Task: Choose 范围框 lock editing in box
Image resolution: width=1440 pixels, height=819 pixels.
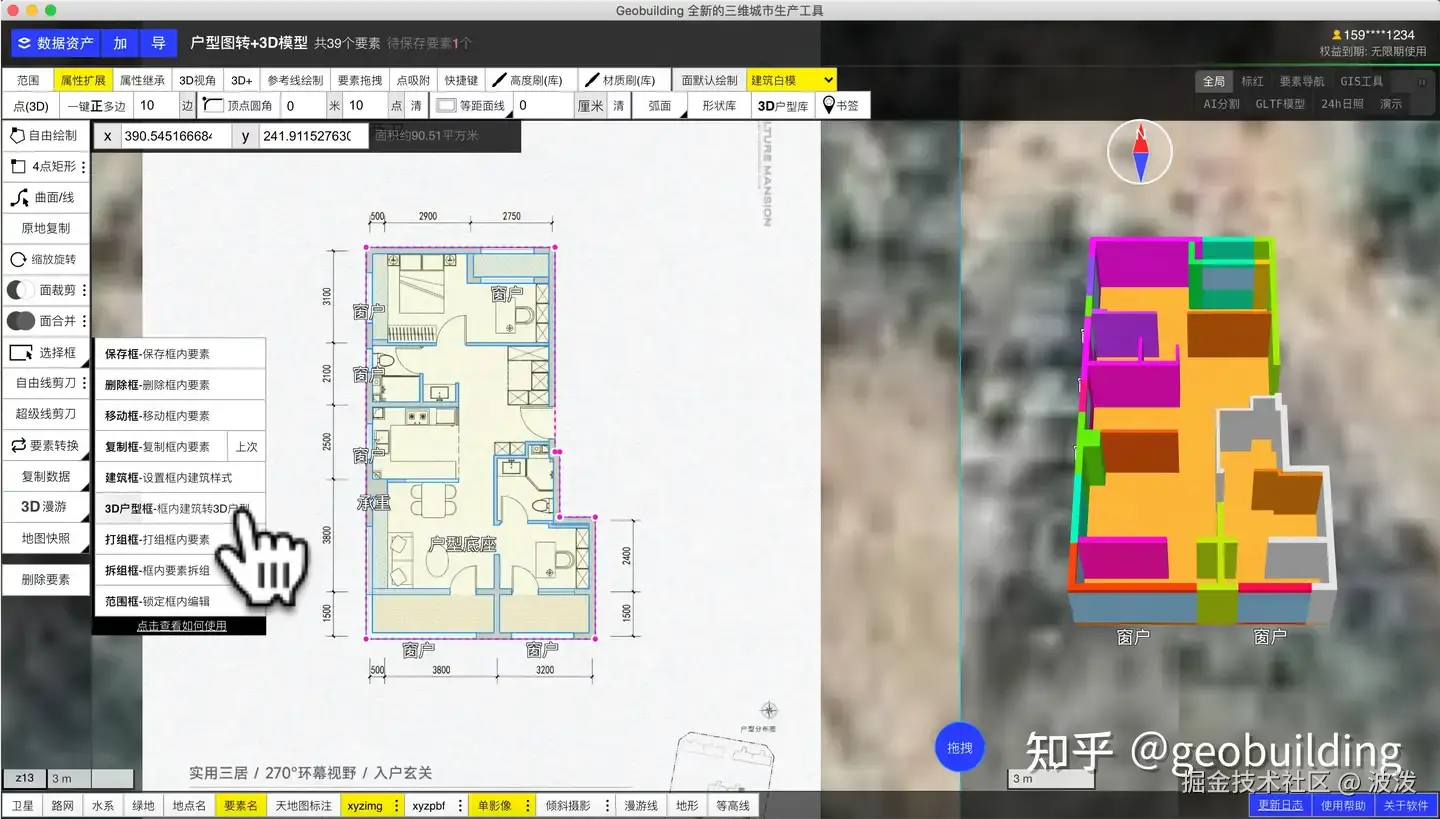Action: 180,601
